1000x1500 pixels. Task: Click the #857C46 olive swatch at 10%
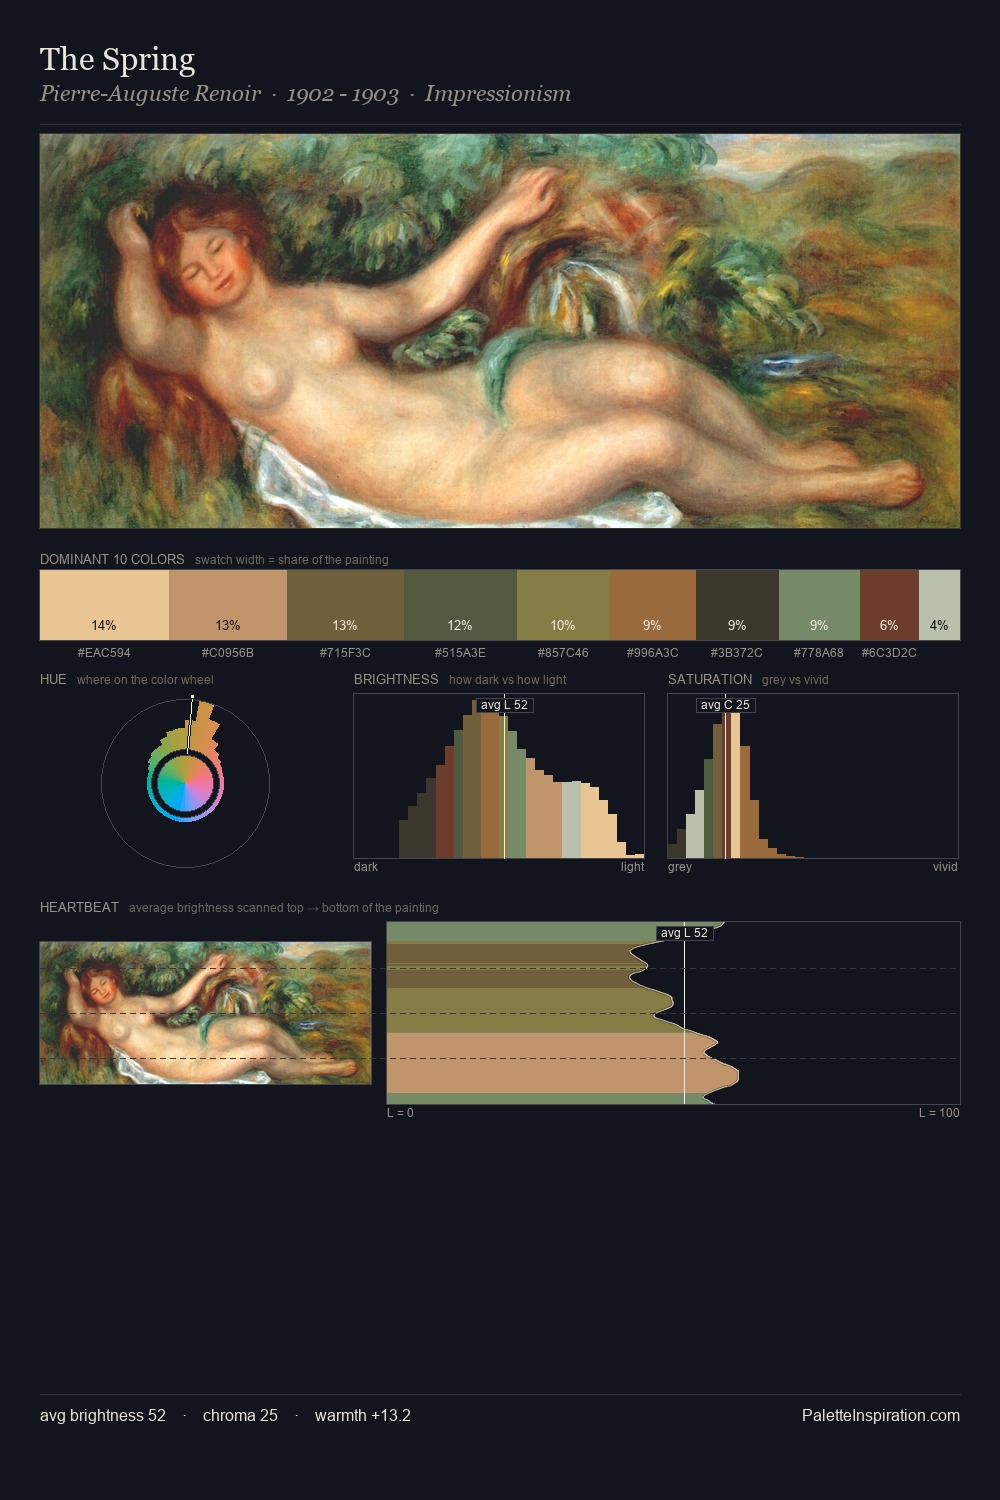(x=563, y=605)
